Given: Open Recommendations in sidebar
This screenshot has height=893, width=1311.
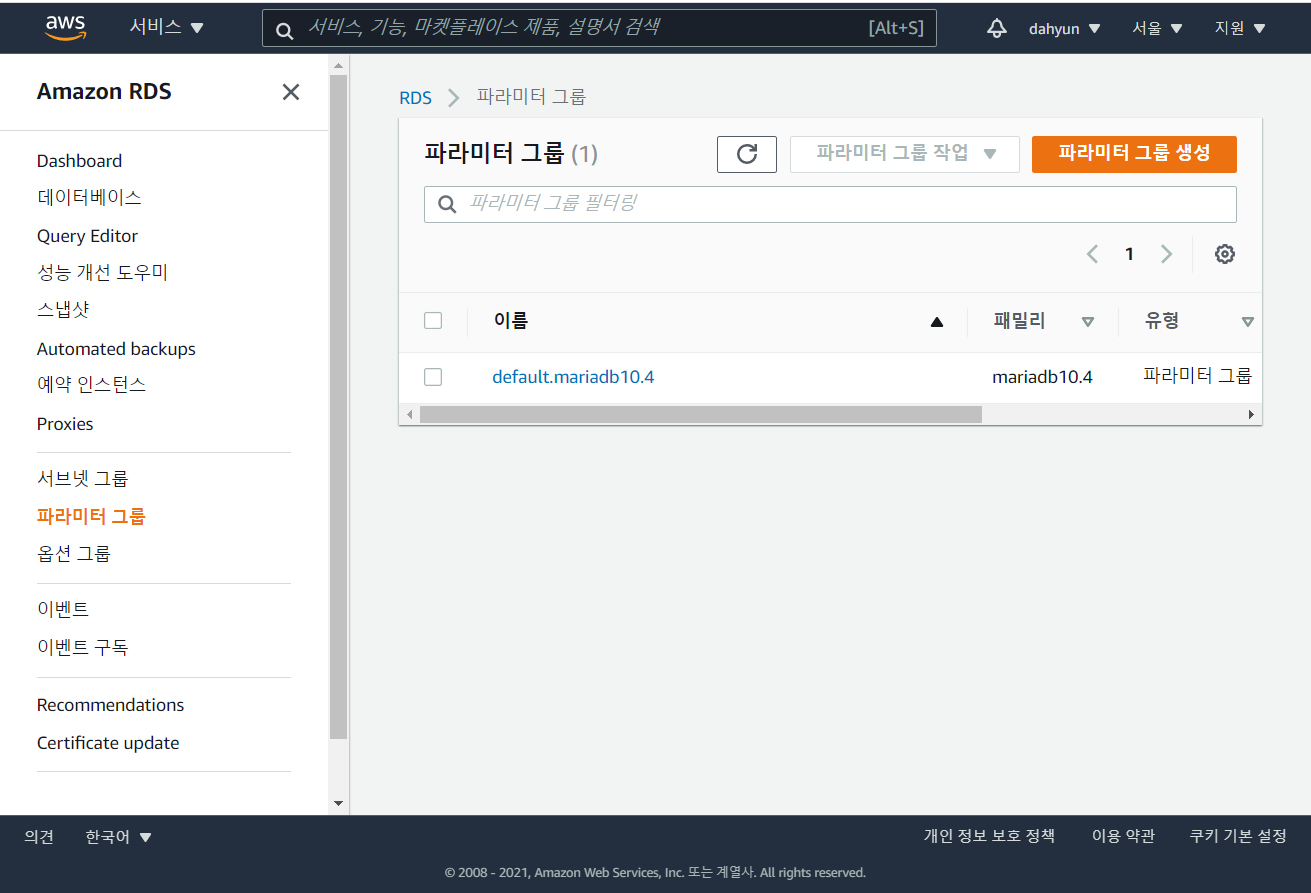Looking at the screenshot, I should pyautogui.click(x=110, y=705).
